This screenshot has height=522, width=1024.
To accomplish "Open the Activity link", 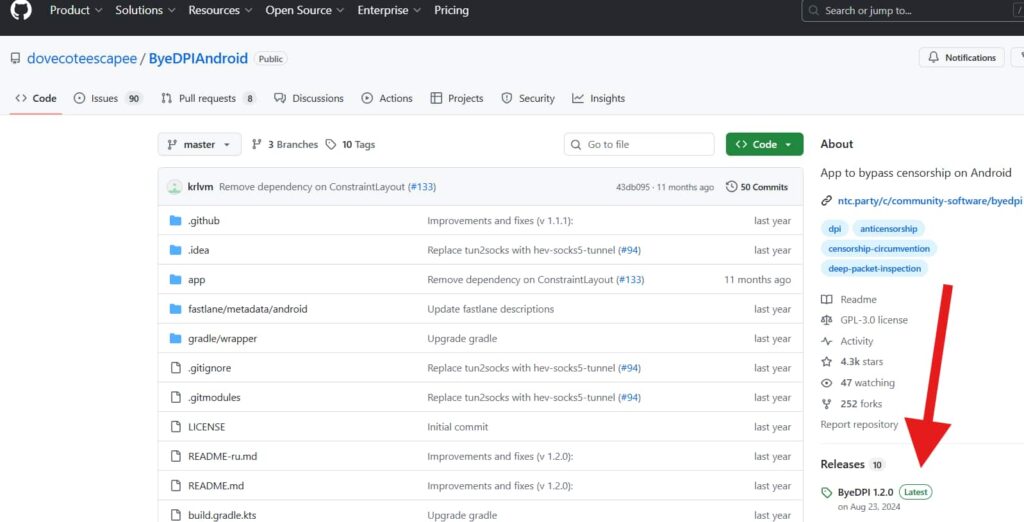I will tap(848, 341).
